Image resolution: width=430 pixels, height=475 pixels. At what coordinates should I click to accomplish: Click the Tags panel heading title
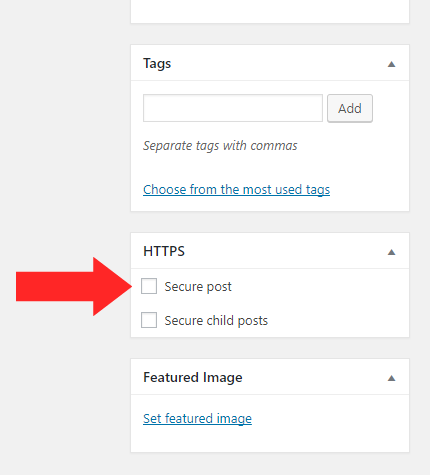click(x=157, y=63)
